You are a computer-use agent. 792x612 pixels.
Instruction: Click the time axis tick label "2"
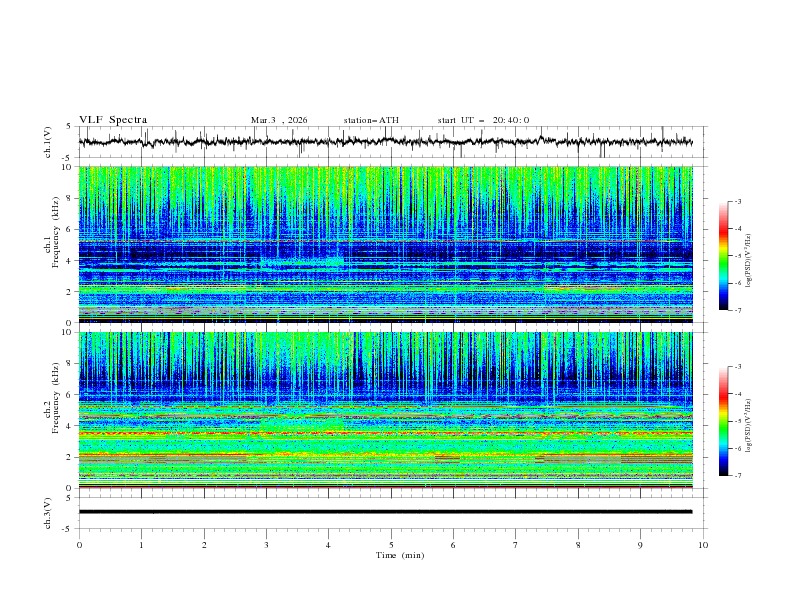204,545
